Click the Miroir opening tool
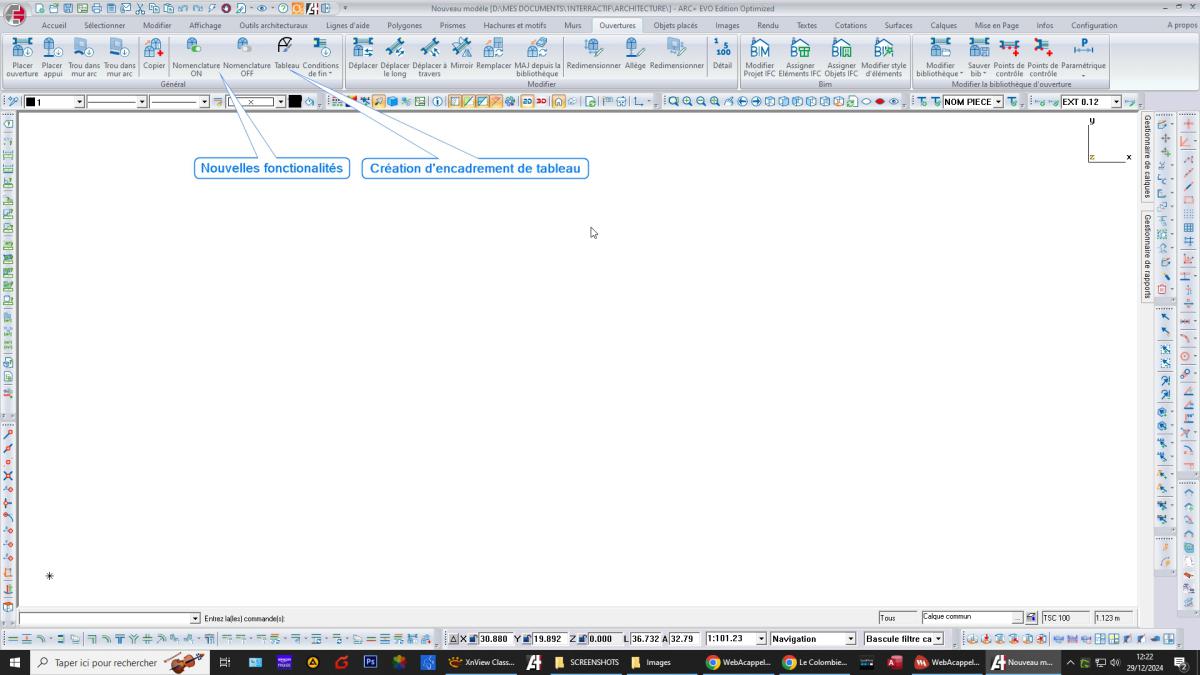 [461, 56]
